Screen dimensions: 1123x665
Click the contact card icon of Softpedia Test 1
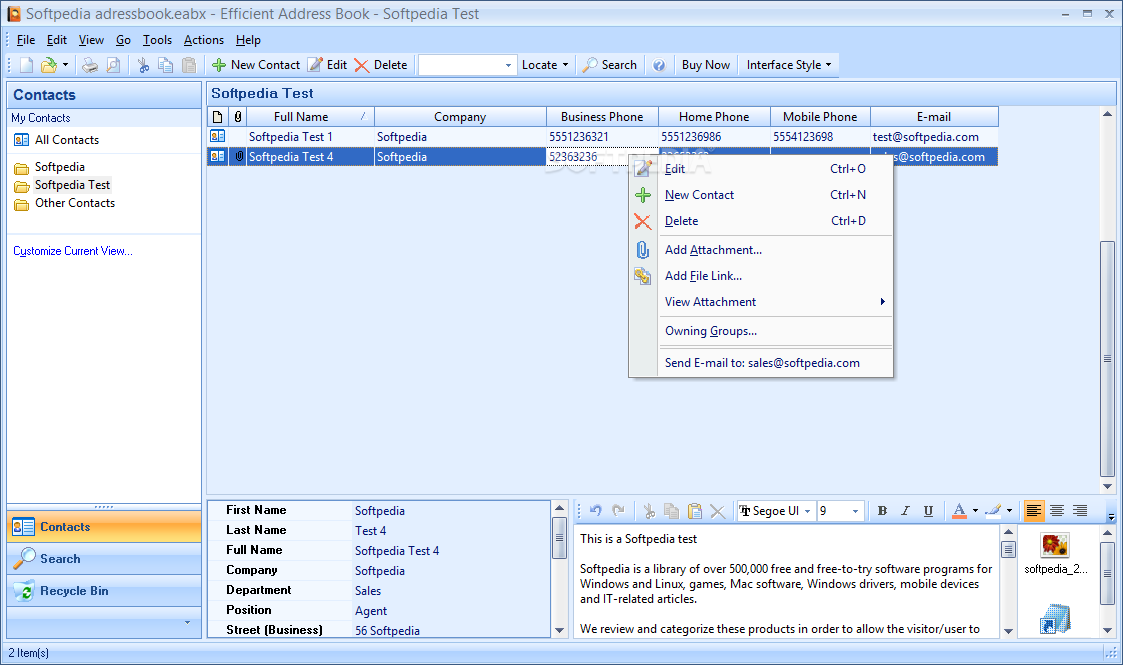click(217, 136)
